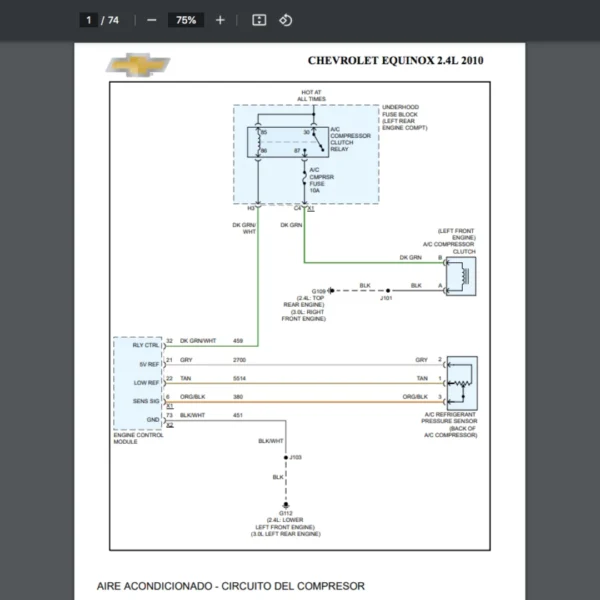Click the A/C refrigerant pressure sensor symbol
This screenshot has width=600, height=600.
[x=461, y=382]
